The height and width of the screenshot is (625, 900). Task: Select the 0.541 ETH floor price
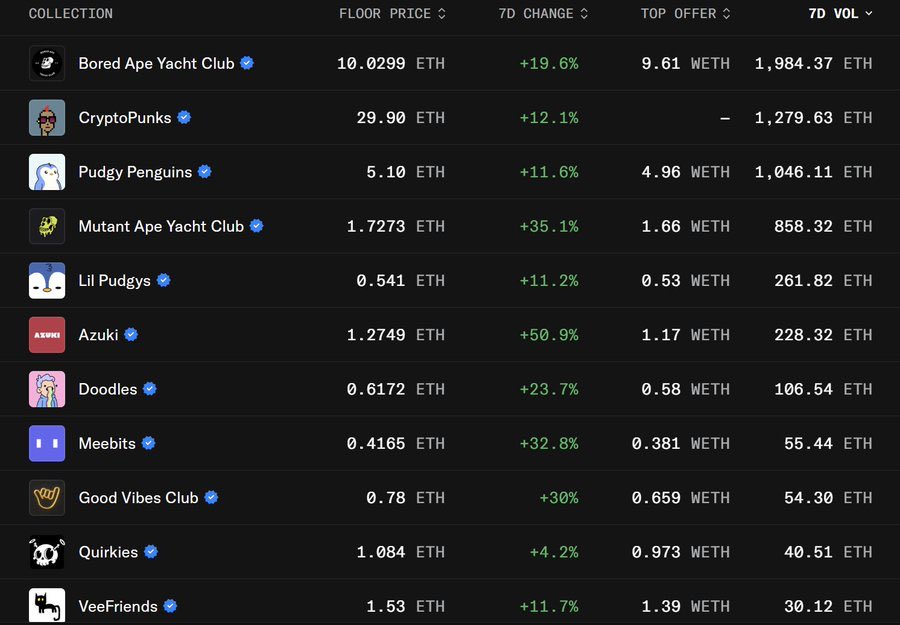401,281
